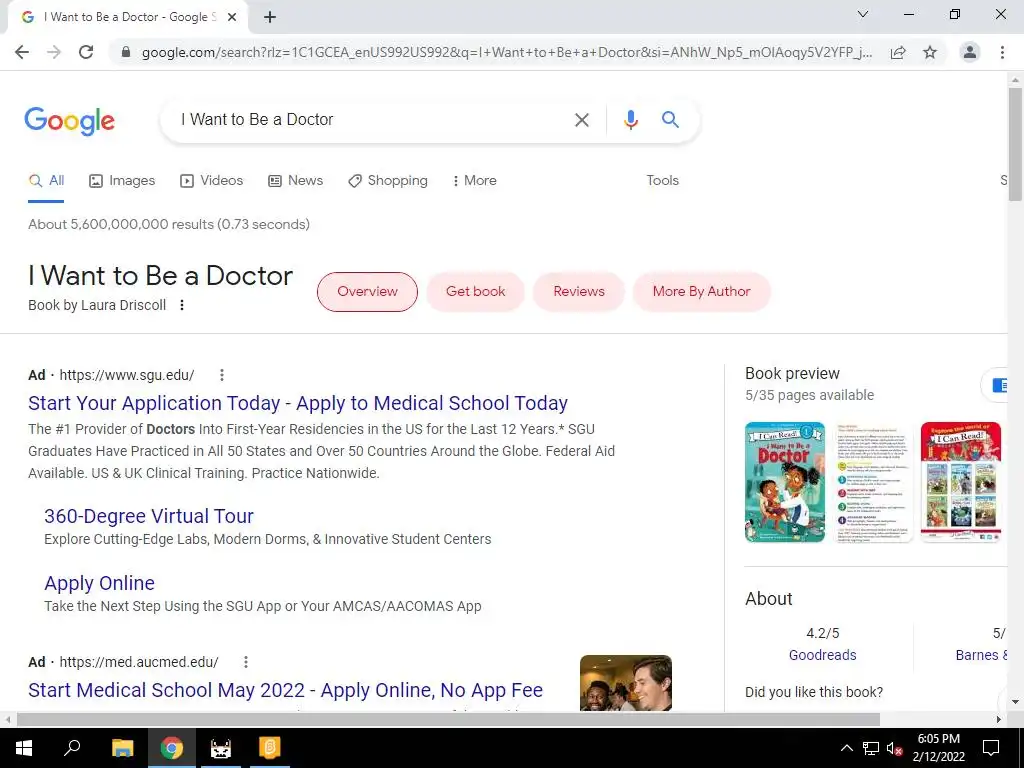Screen dimensions: 1024x768
Task: Open 'Start Medical School May 2022' ad link
Action: pos(285,690)
